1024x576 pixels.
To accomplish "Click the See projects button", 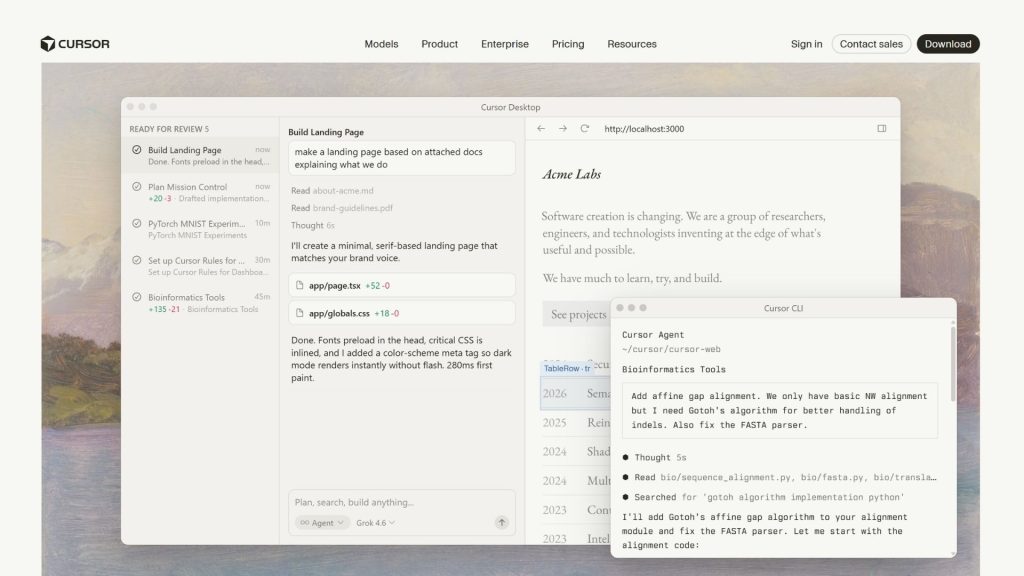I will (579, 314).
